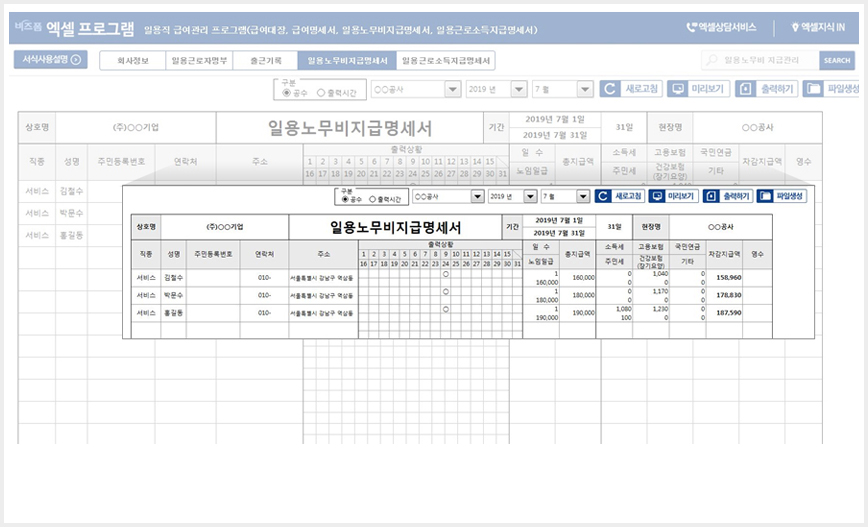Viewport: 868px width, 527px height.
Task: Select the 출력시간 radio button in the enlarged inset
Action: (x=372, y=199)
